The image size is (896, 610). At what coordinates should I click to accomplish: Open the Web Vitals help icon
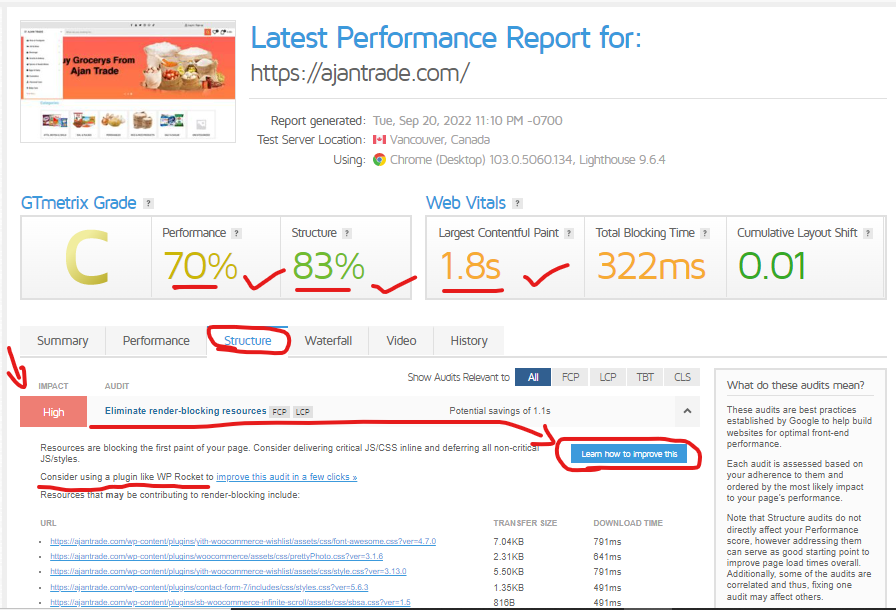point(517,203)
